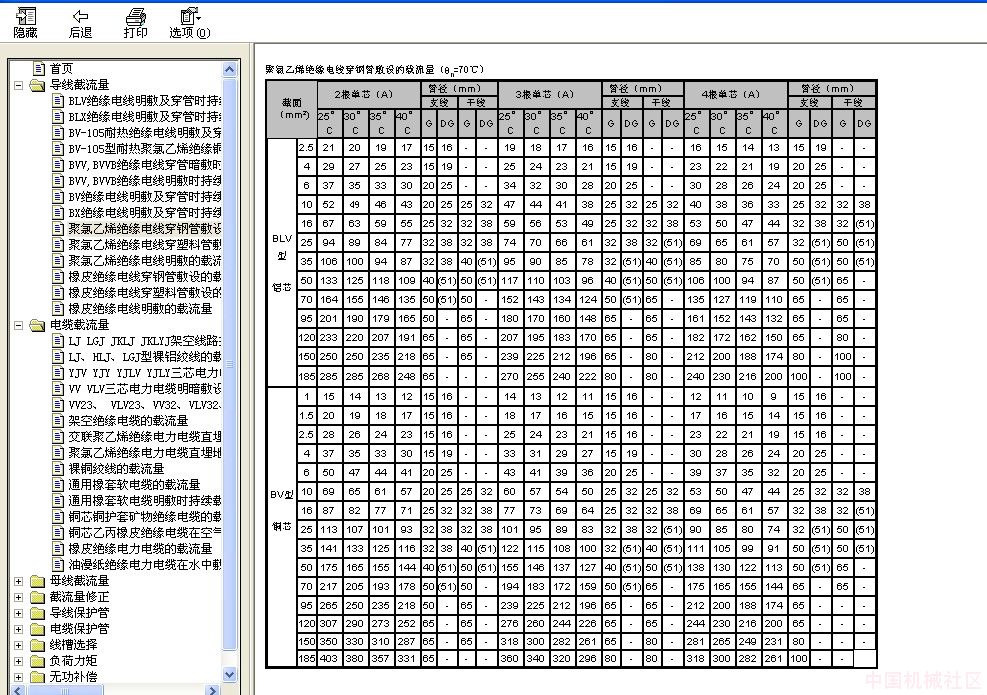Expand the 线槽选择 folder
The height and width of the screenshot is (695, 987).
19,645
